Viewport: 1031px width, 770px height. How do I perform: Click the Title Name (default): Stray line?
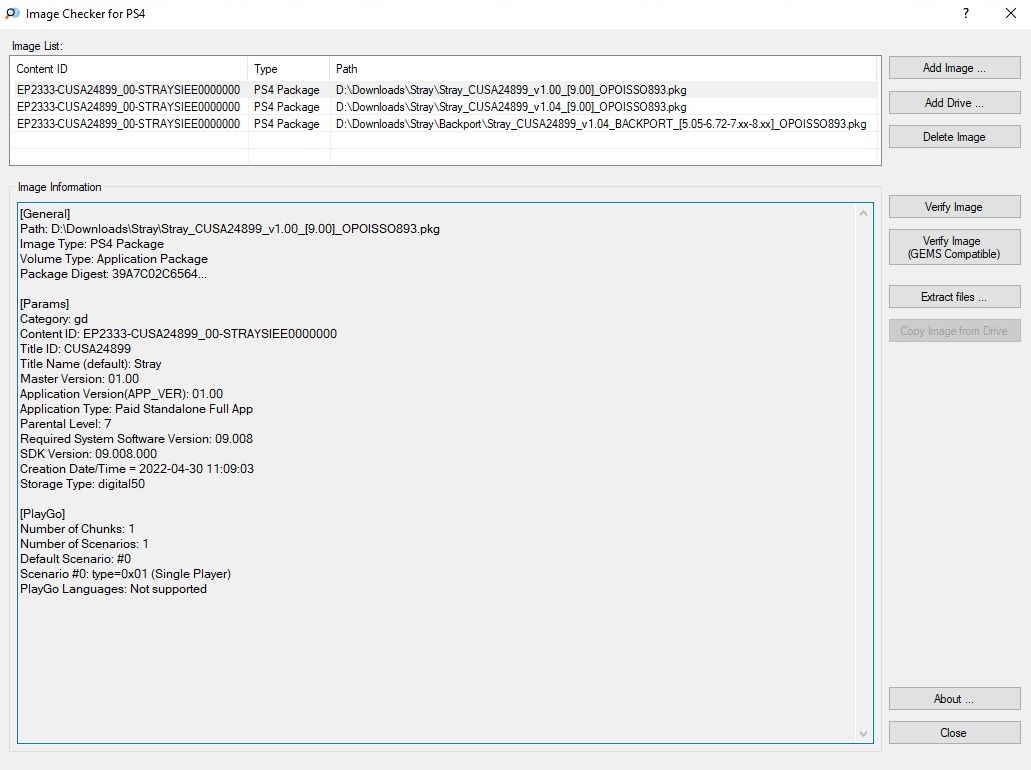(91, 364)
